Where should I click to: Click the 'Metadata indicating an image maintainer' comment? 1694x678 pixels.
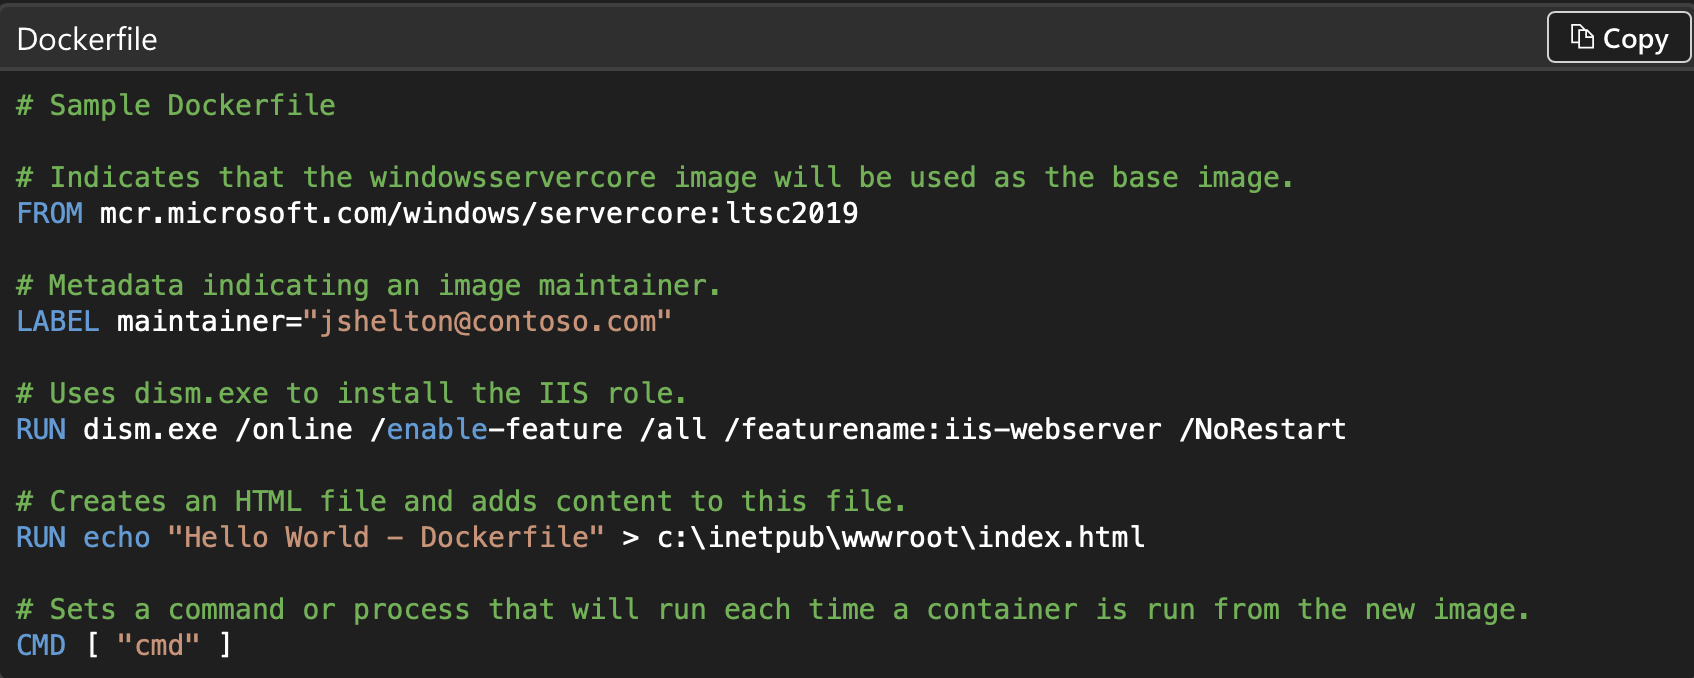[368, 285]
